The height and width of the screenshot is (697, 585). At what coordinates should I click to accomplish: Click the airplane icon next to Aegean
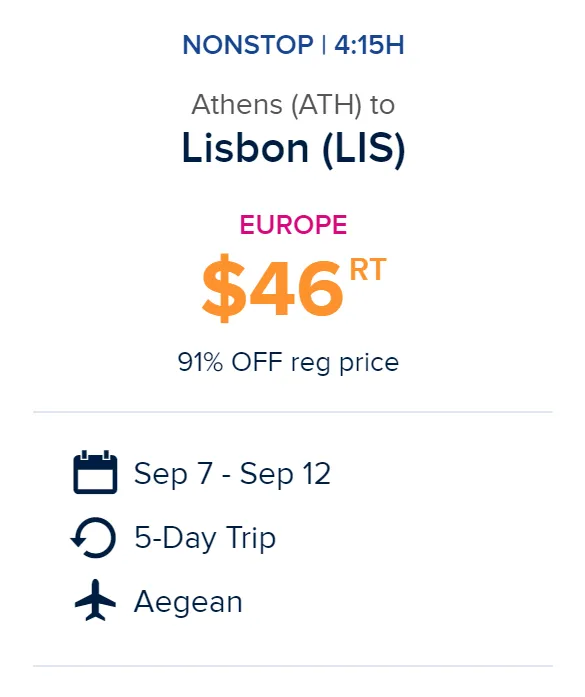tap(95, 601)
